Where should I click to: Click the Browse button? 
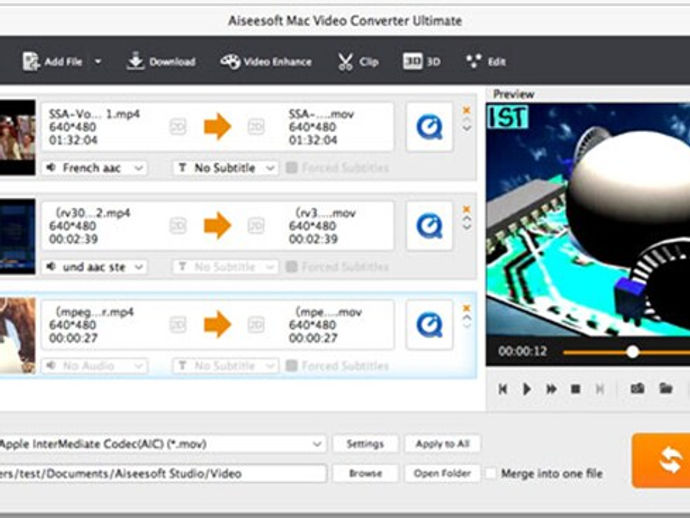pos(365,474)
